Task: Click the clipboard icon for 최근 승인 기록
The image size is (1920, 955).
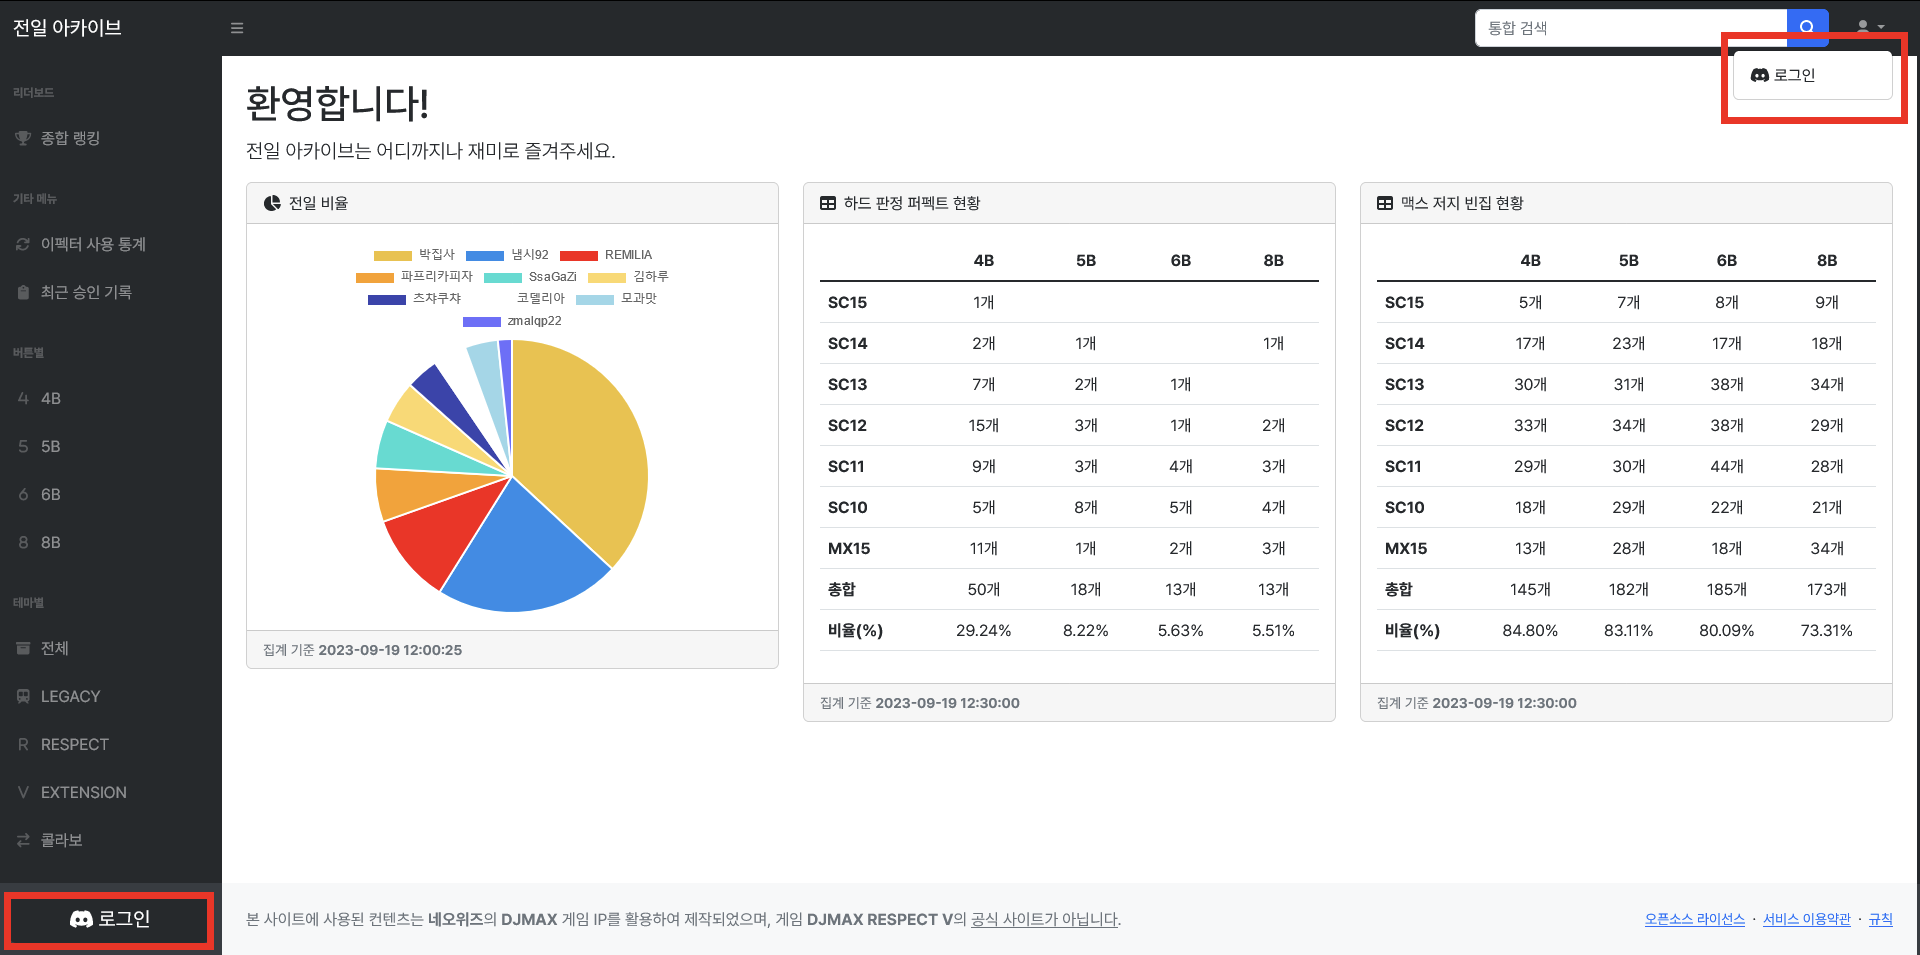Action: [x=23, y=292]
